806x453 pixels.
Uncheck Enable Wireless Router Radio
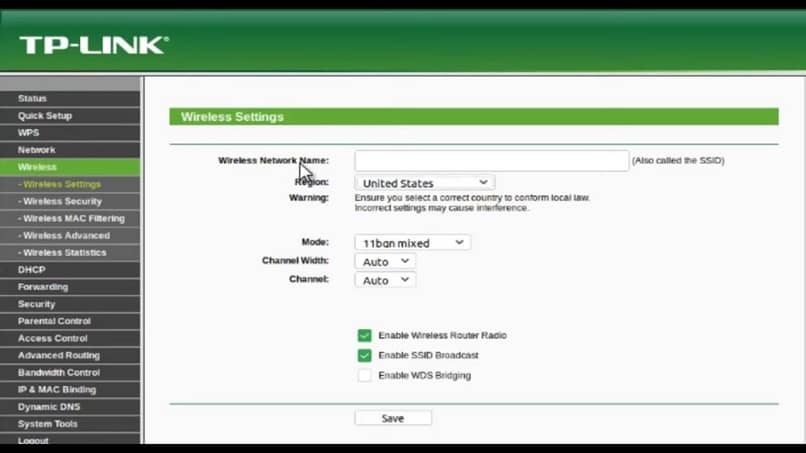(364, 336)
